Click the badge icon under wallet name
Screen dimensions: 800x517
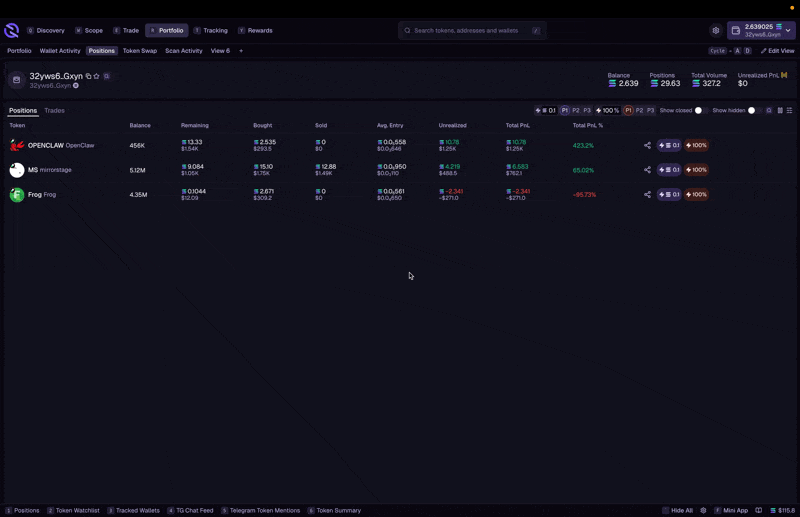coord(76,86)
